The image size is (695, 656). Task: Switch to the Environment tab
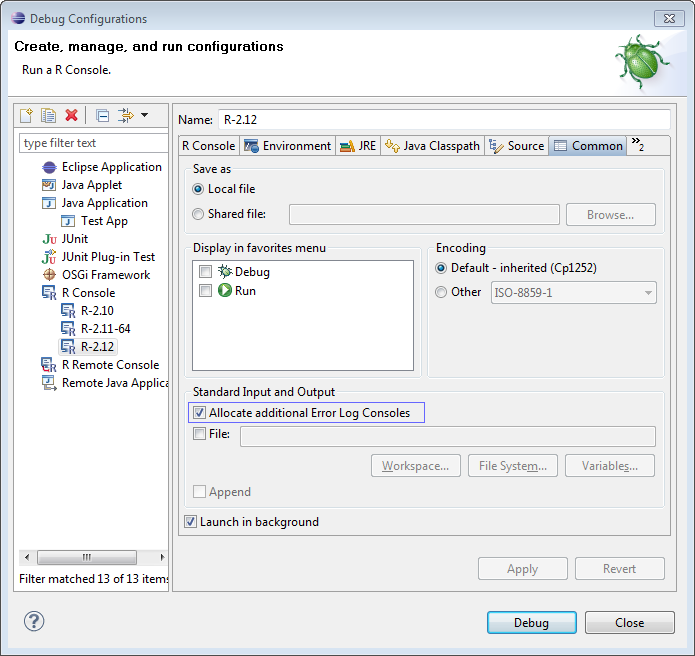(x=288, y=146)
